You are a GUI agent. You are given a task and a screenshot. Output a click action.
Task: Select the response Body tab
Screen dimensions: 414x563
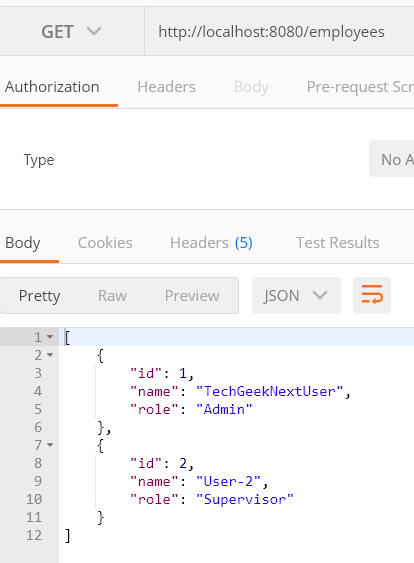[23, 243]
